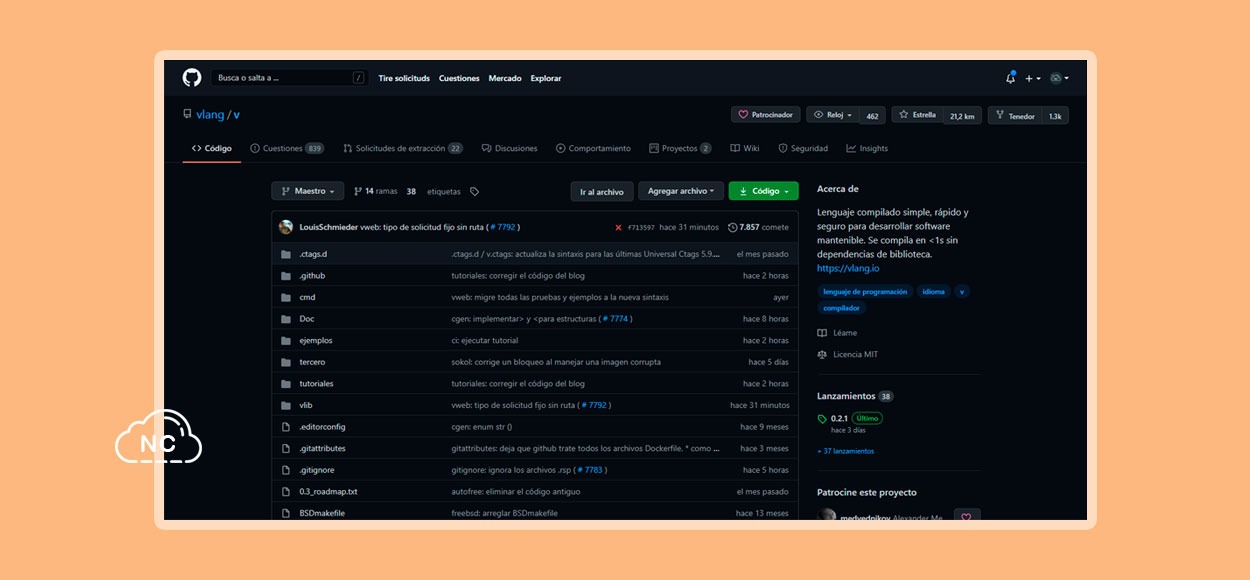1250x580 pixels.
Task: Open the Maestro branch dropdown
Action: (x=308, y=191)
